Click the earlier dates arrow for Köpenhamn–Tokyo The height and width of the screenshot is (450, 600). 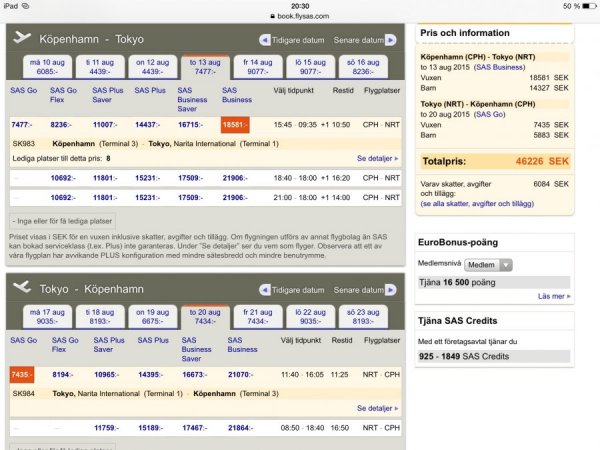265,40
